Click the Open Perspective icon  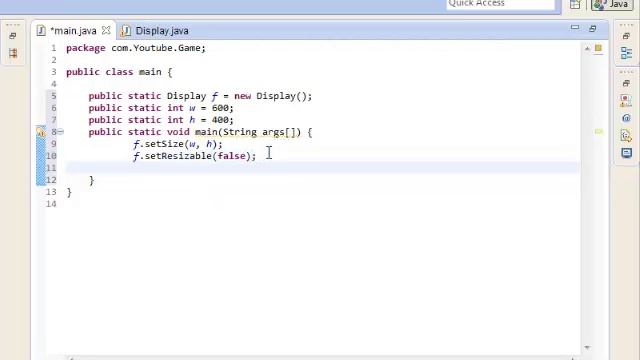(575, 4)
